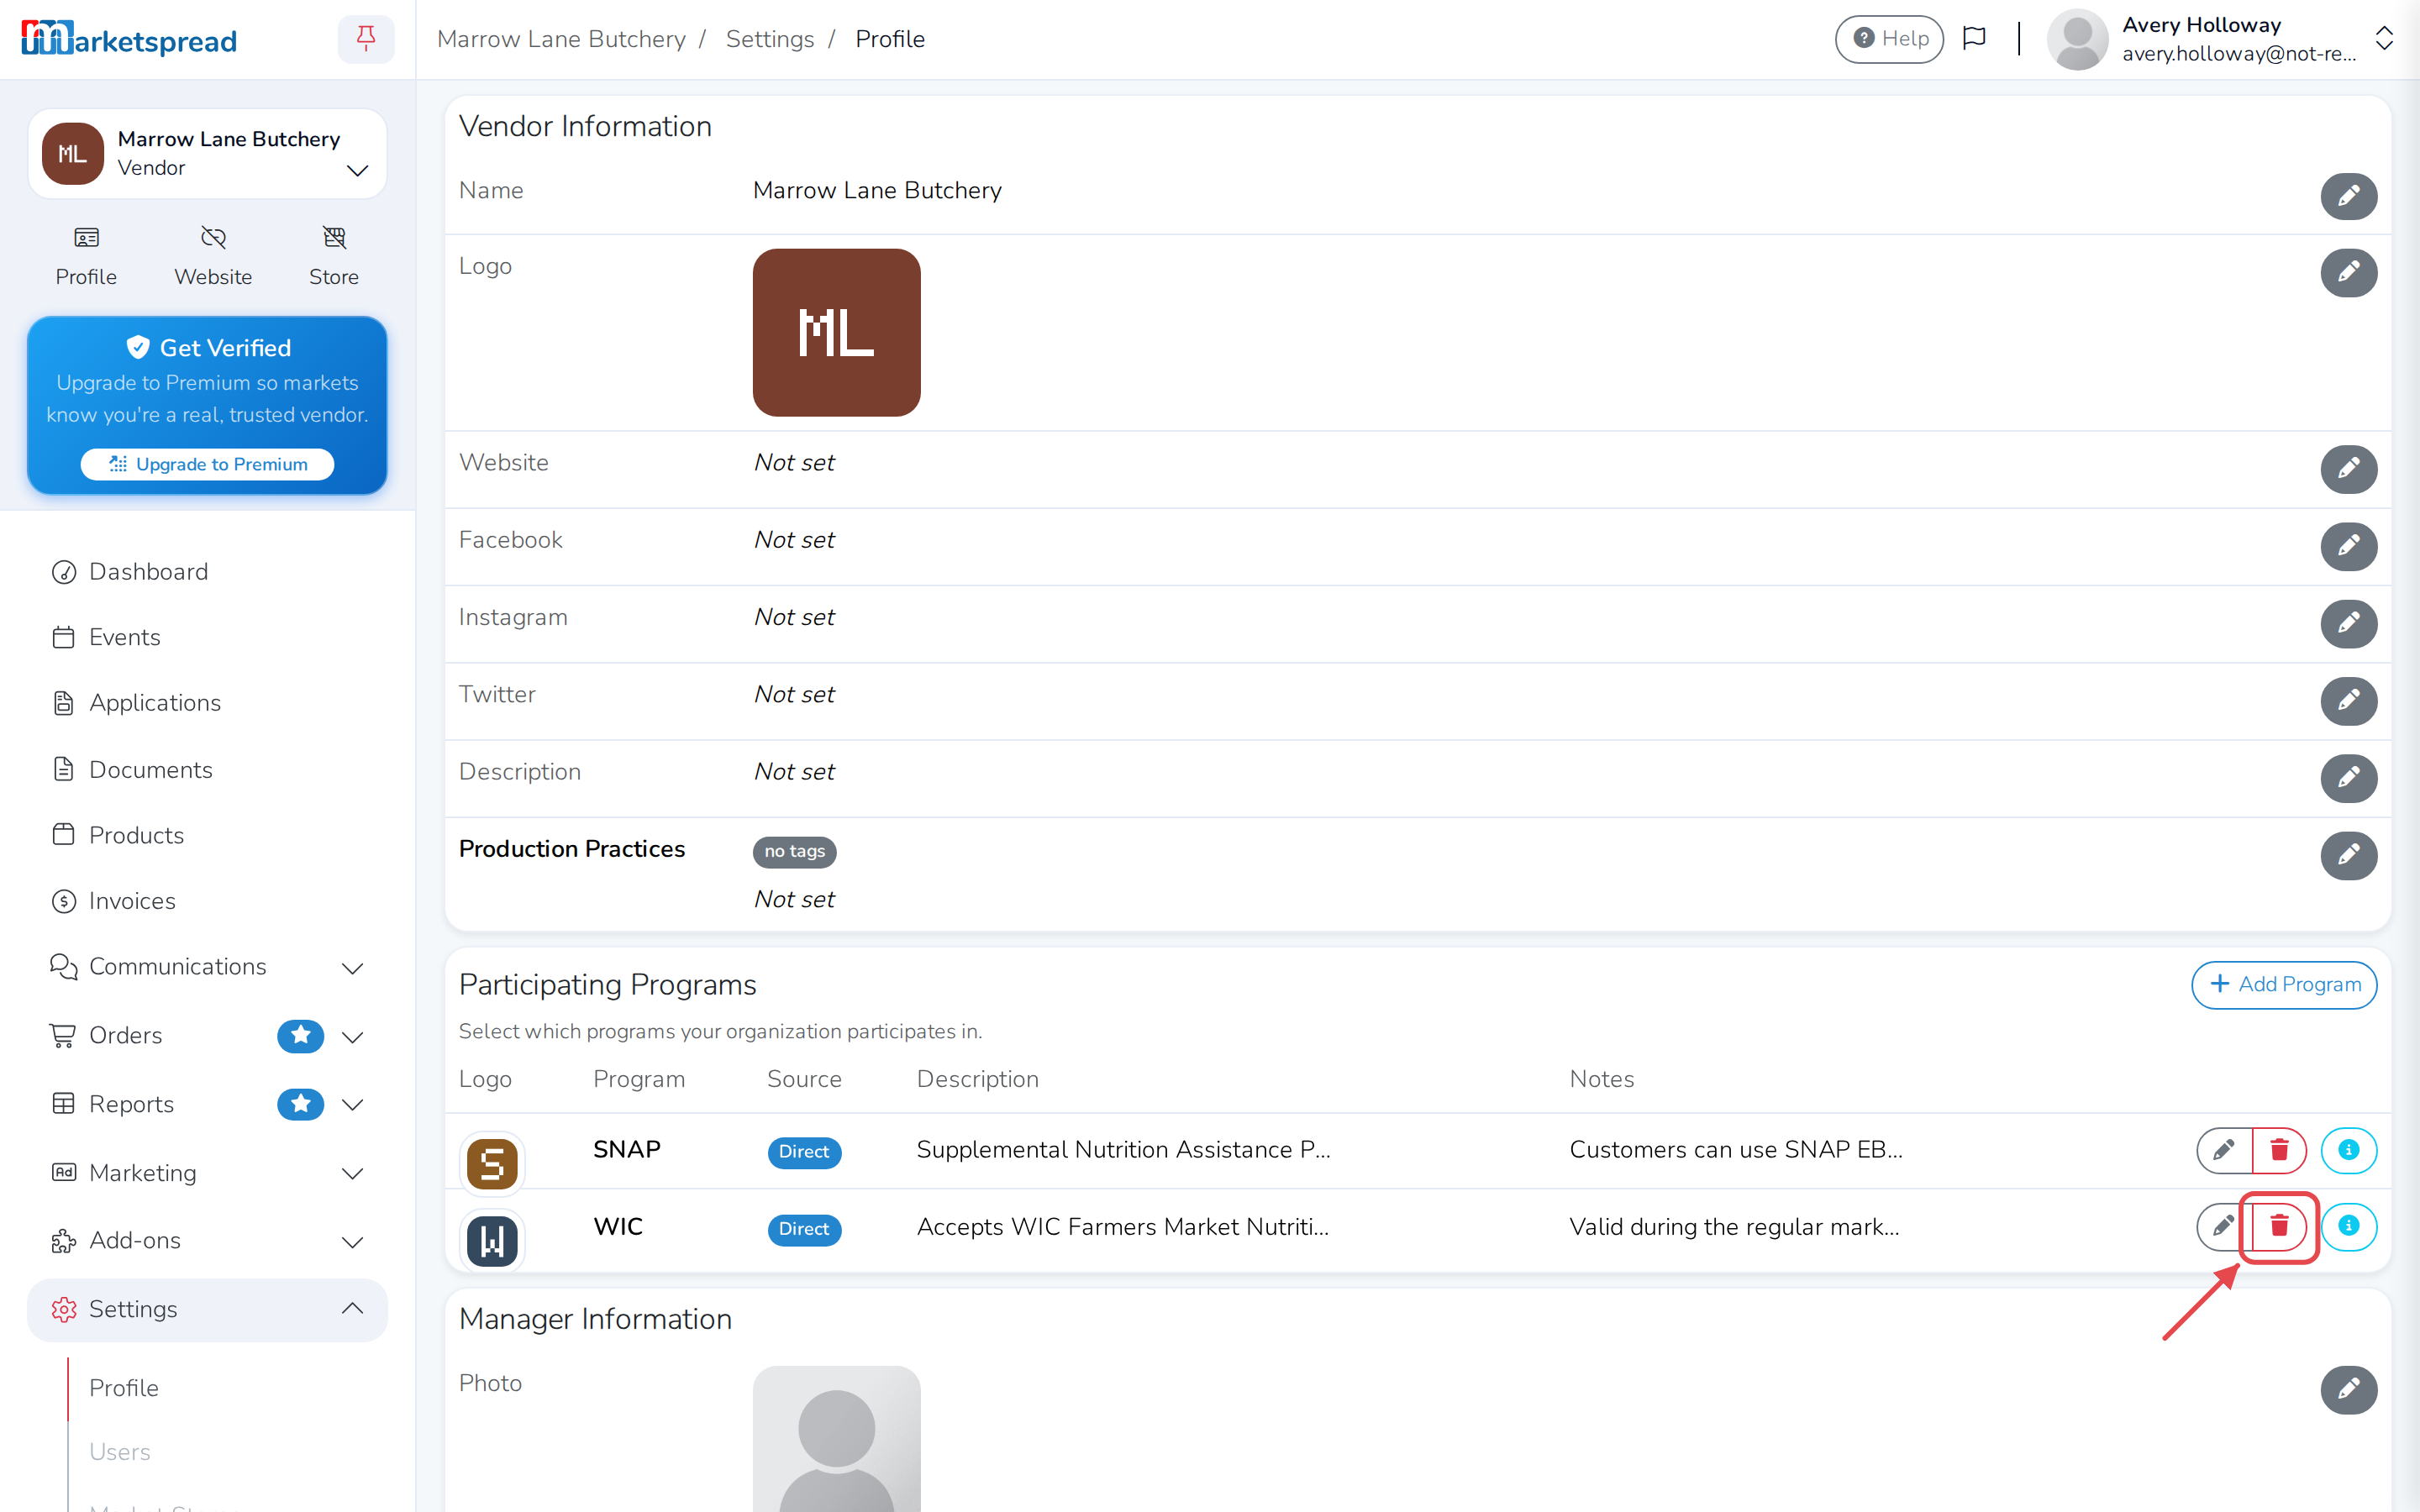Screen dimensions: 2420x1512
Task: Expand the Marketing menu
Action: (352, 1173)
